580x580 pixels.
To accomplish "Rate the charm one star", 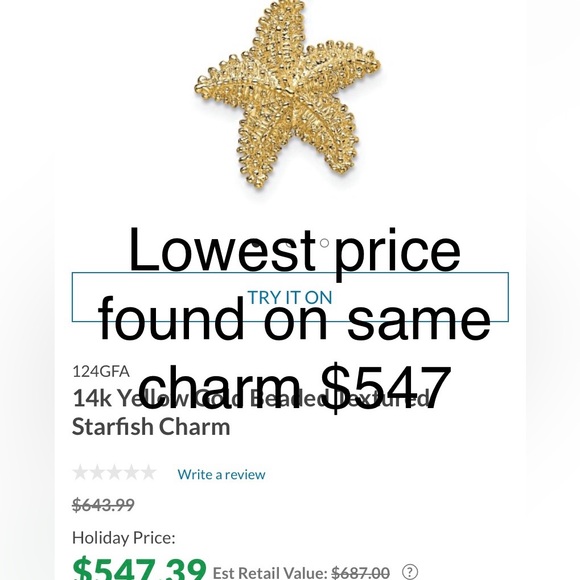I will [x=80, y=473].
